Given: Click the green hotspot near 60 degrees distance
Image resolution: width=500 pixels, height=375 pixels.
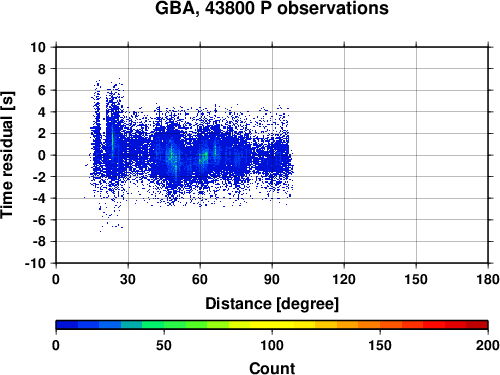Looking at the screenshot, I should click(x=204, y=157).
